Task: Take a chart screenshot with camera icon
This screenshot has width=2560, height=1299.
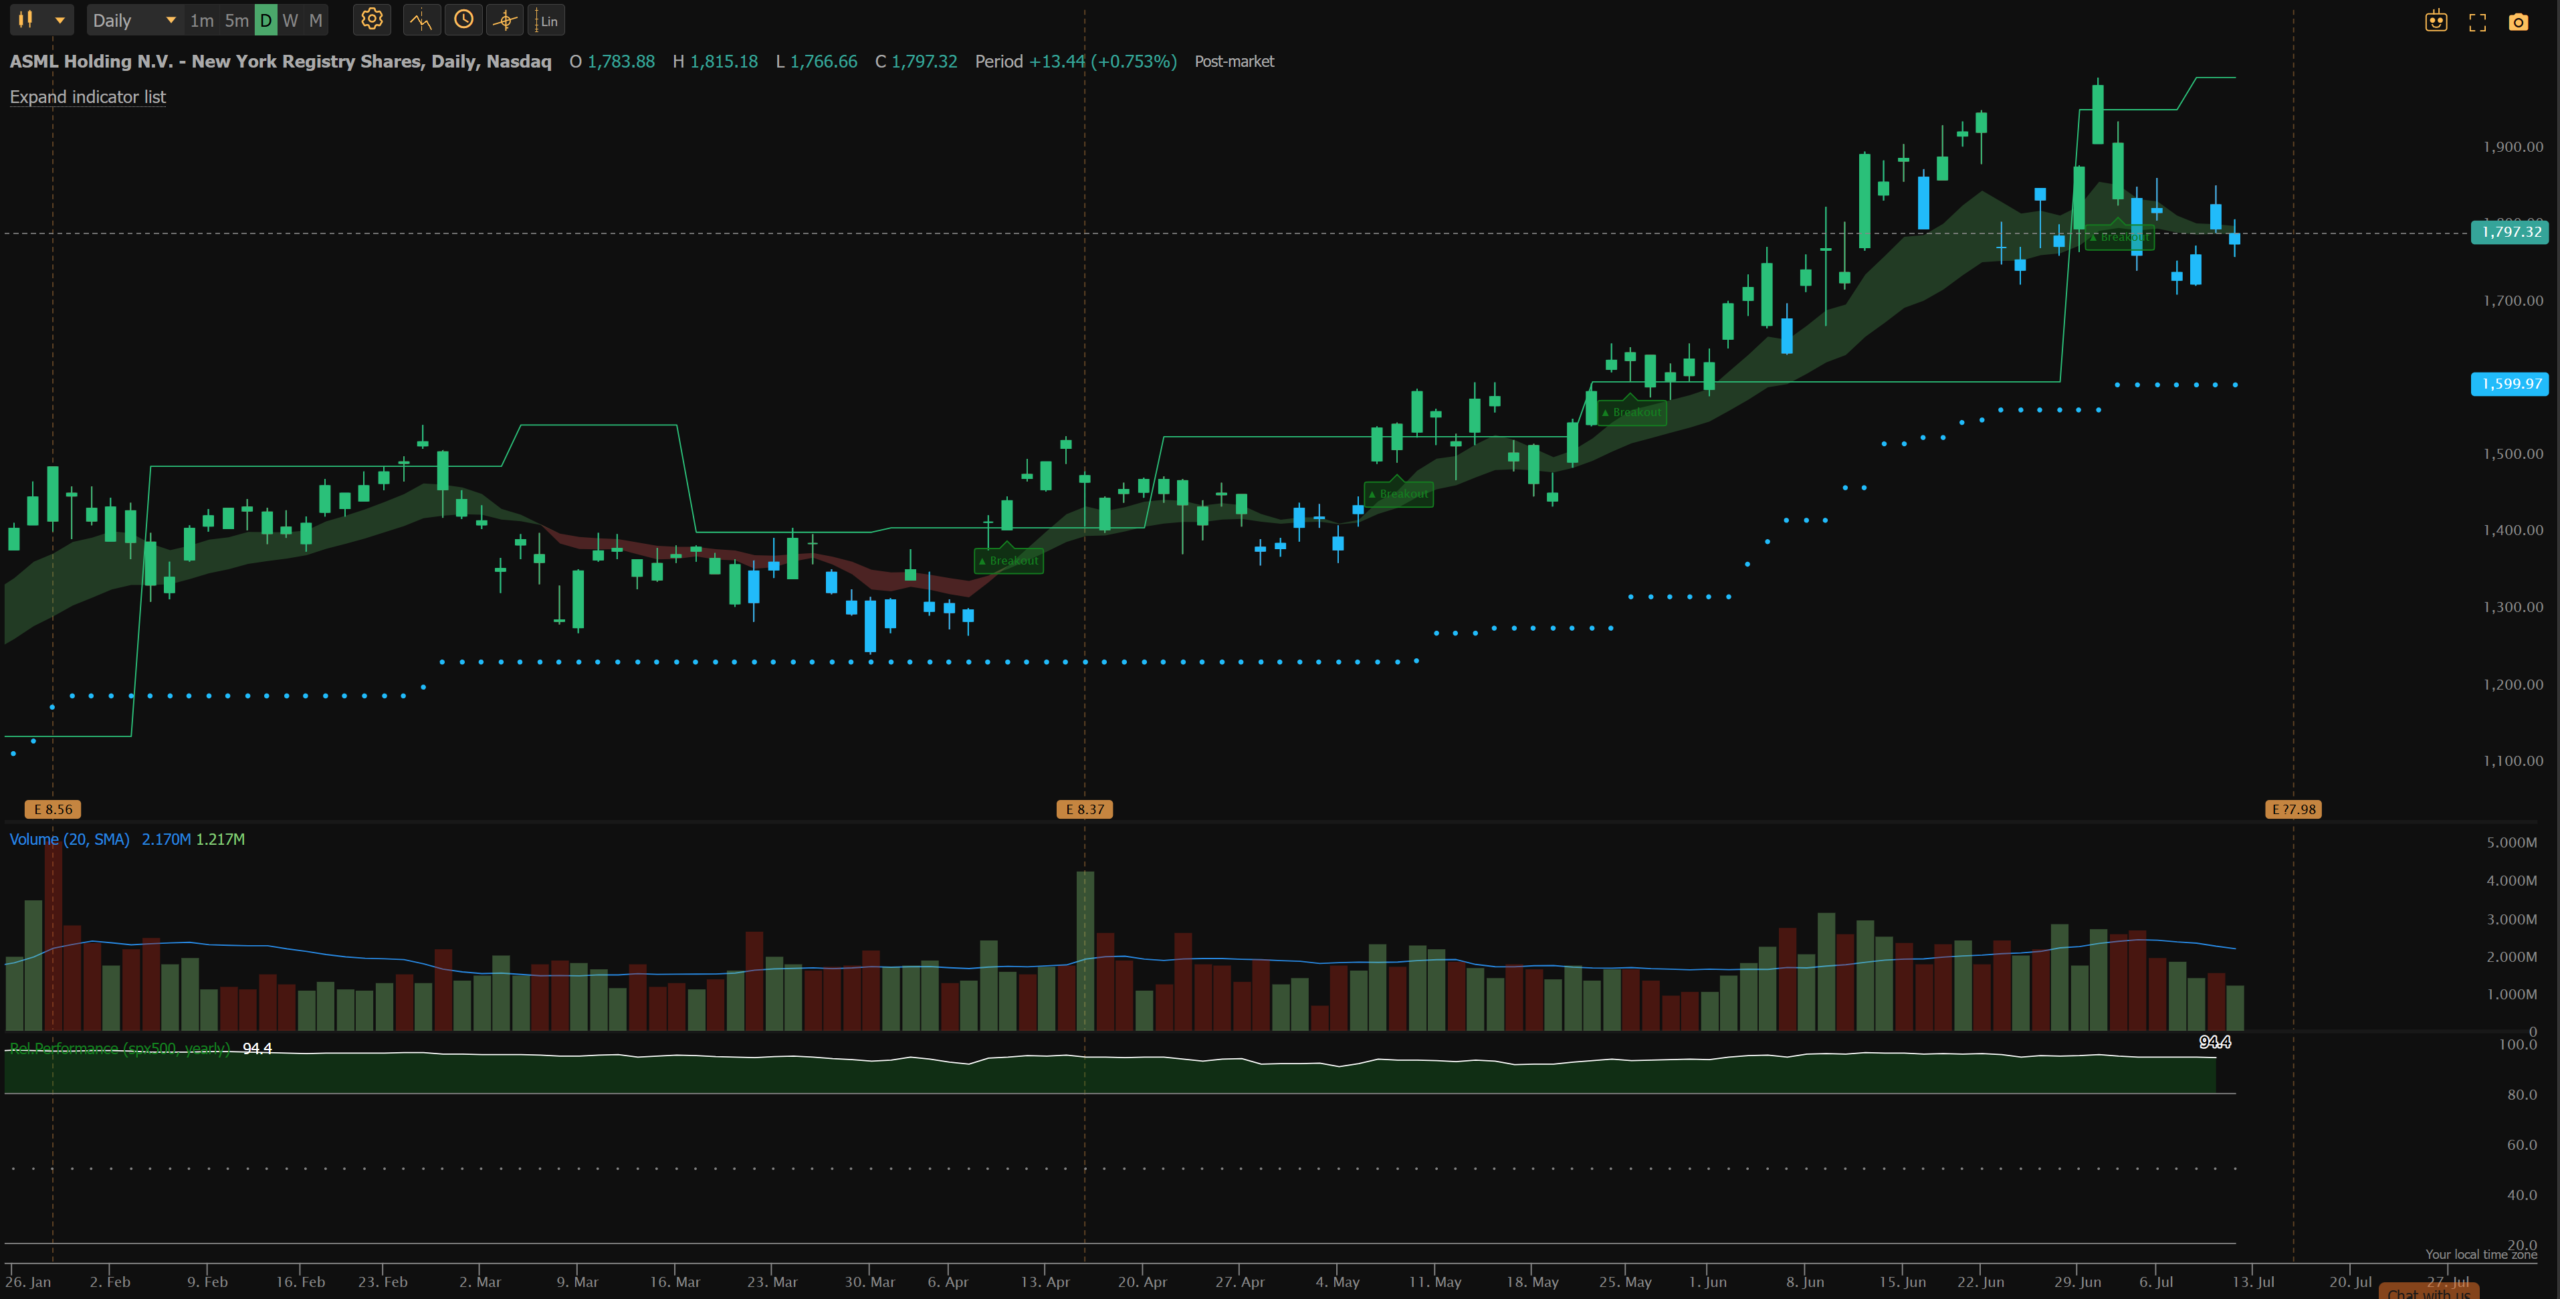Action: [2518, 22]
